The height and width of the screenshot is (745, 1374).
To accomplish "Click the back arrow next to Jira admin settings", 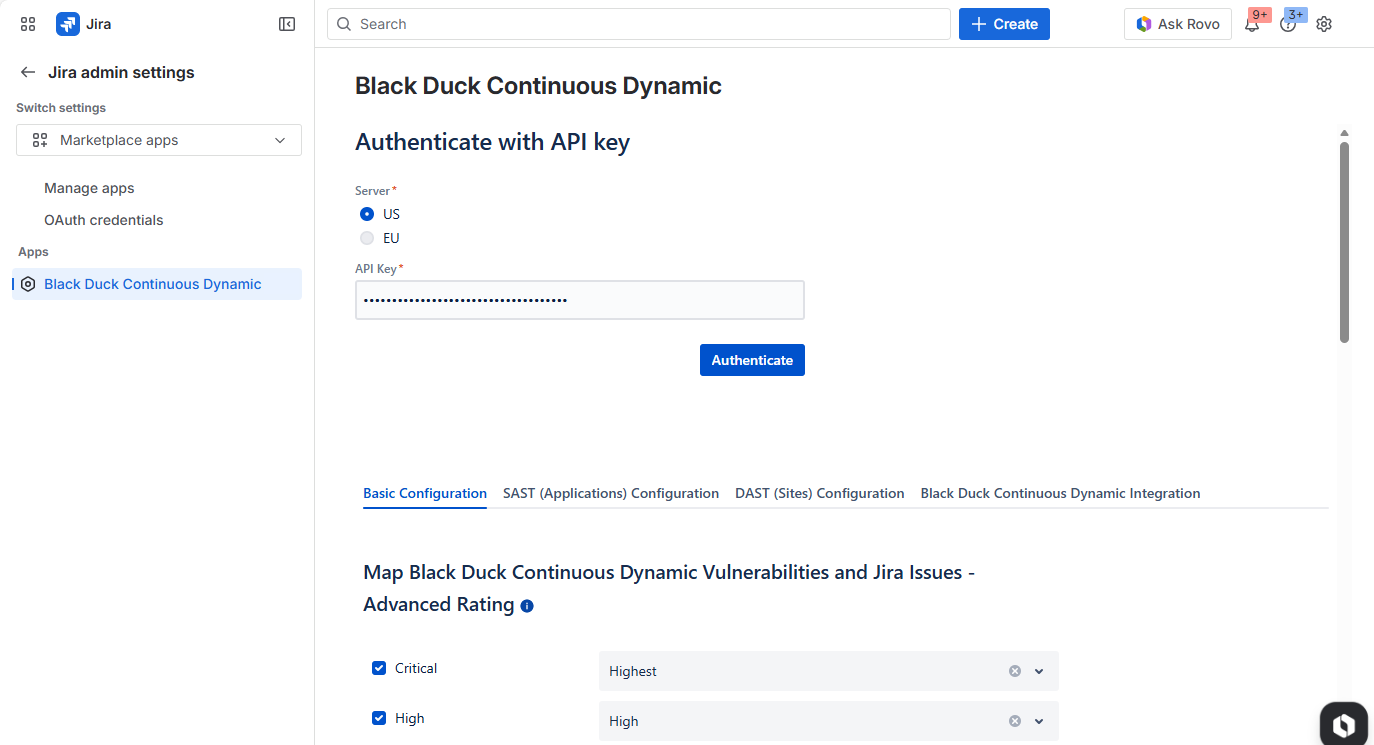I will click(x=28, y=71).
